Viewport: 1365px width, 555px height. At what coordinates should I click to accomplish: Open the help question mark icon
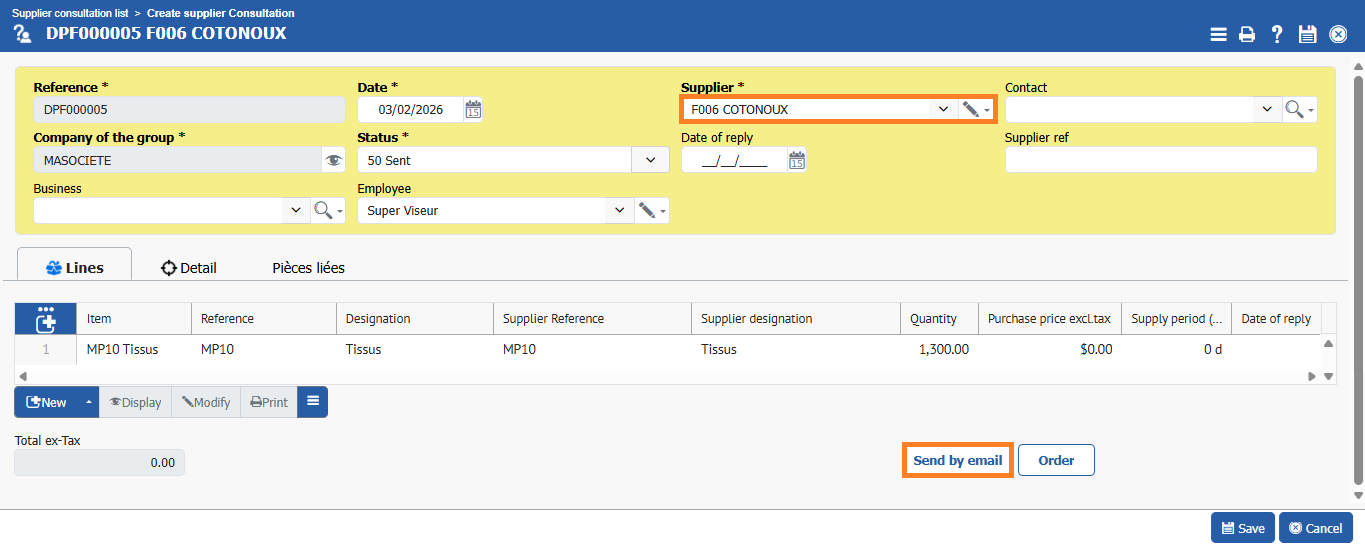click(x=1277, y=34)
